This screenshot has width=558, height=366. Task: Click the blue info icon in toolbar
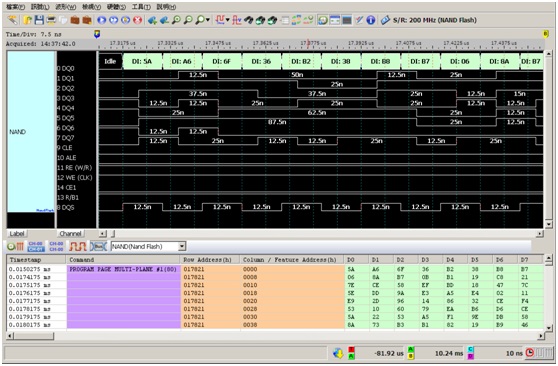371,20
